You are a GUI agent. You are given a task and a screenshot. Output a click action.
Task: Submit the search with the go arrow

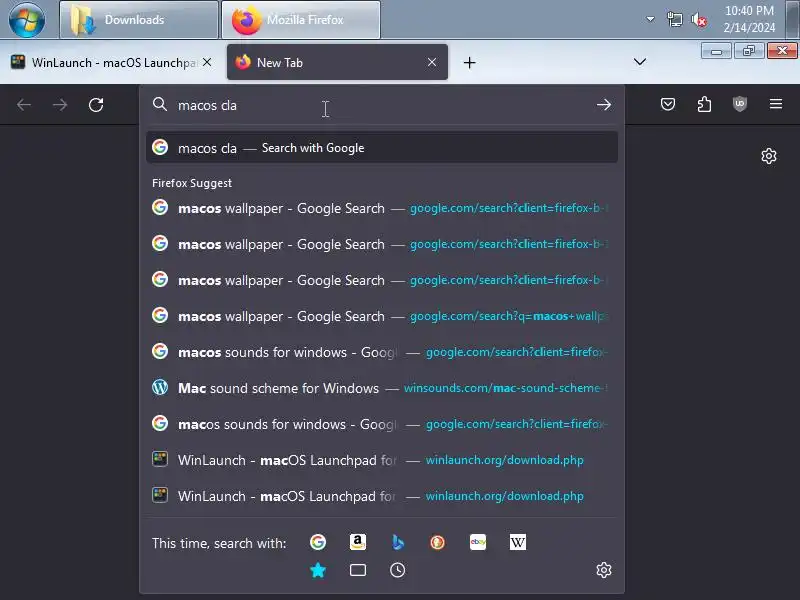click(x=604, y=105)
